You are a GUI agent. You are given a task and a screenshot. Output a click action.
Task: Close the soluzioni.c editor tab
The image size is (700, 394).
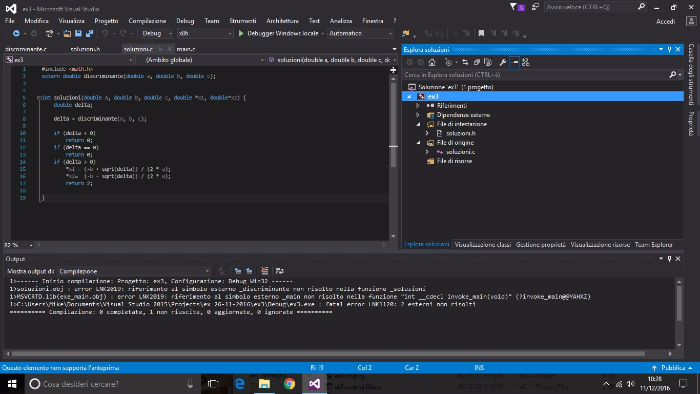point(169,49)
